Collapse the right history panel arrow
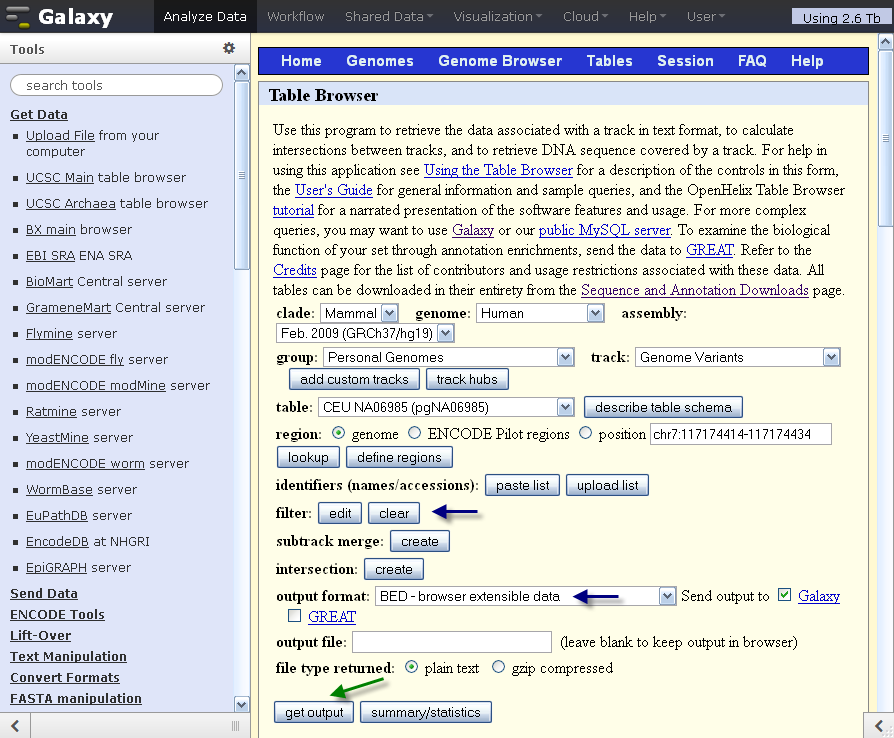This screenshot has width=894, height=738. click(879, 725)
